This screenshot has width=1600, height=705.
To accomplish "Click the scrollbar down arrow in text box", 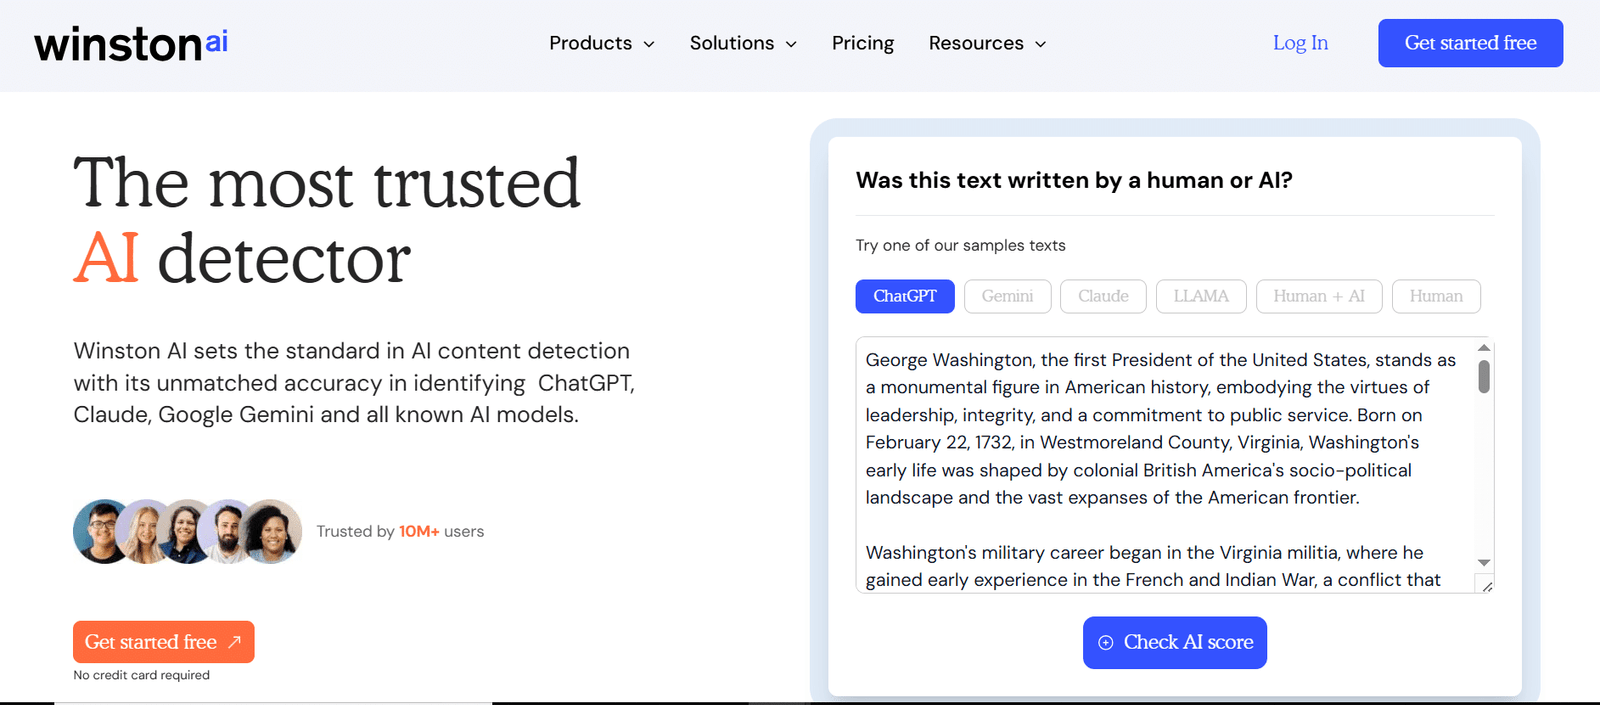I will (1484, 563).
